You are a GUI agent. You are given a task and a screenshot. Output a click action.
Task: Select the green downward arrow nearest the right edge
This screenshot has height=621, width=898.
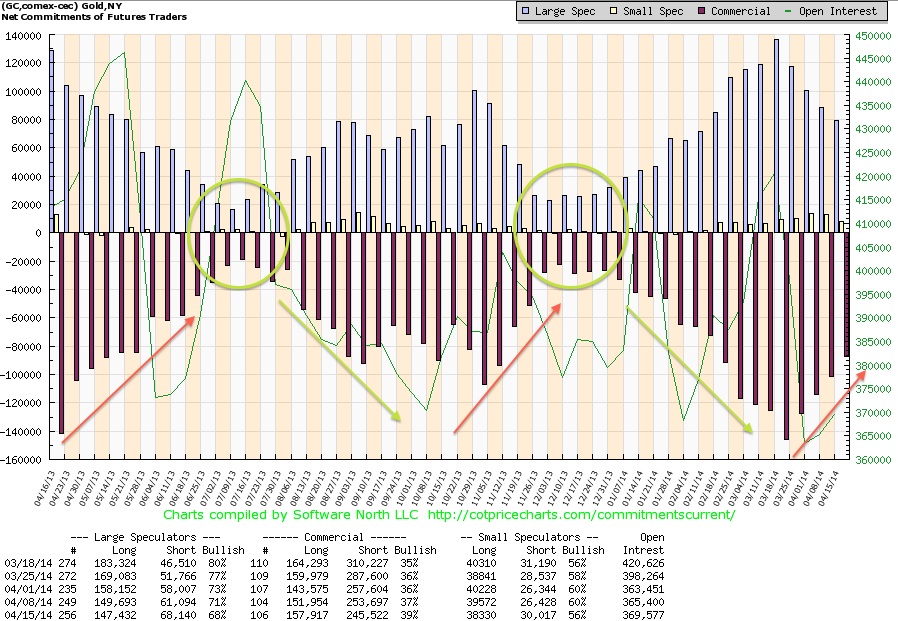(690, 370)
